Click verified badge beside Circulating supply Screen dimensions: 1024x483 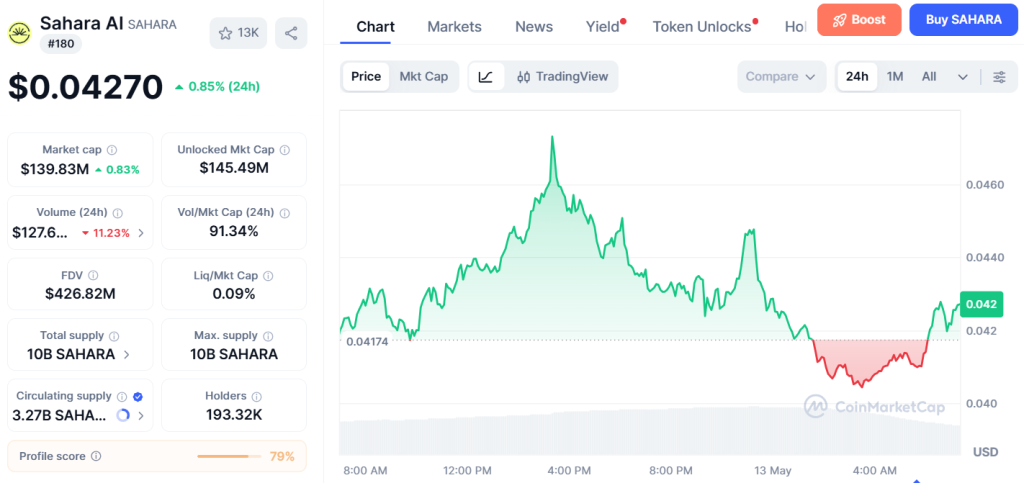pos(138,396)
